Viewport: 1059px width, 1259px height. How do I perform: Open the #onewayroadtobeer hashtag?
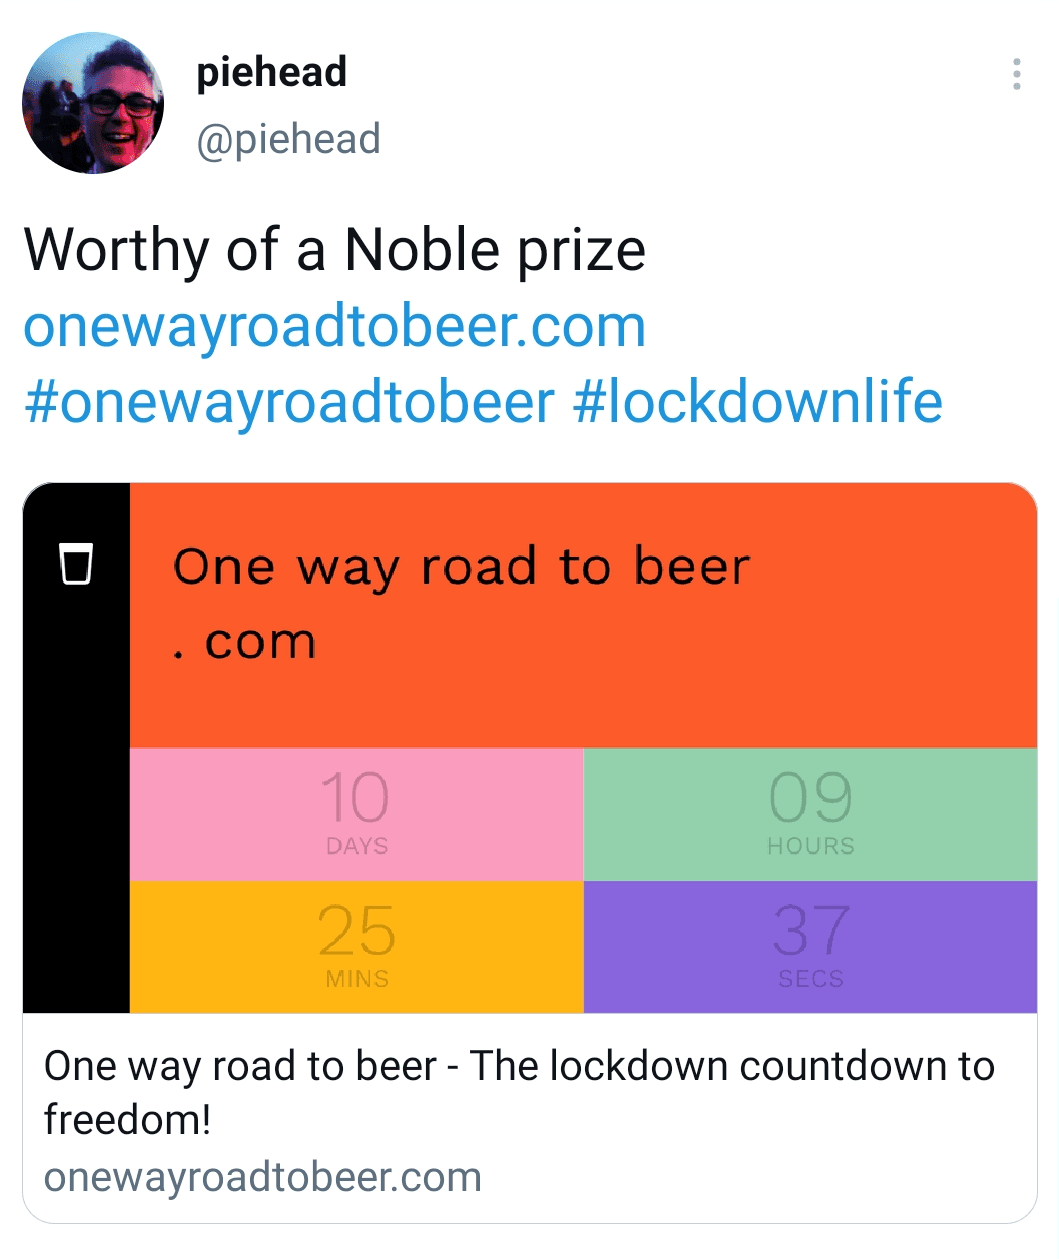click(289, 402)
